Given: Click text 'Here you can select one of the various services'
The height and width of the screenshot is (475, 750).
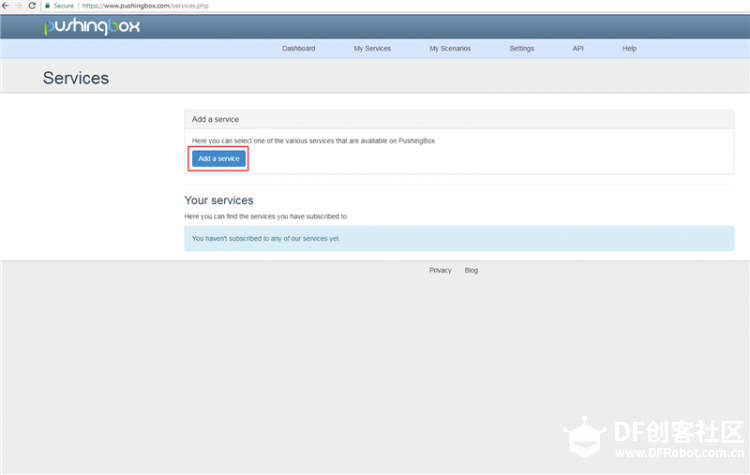Looking at the screenshot, I should point(314,141).
